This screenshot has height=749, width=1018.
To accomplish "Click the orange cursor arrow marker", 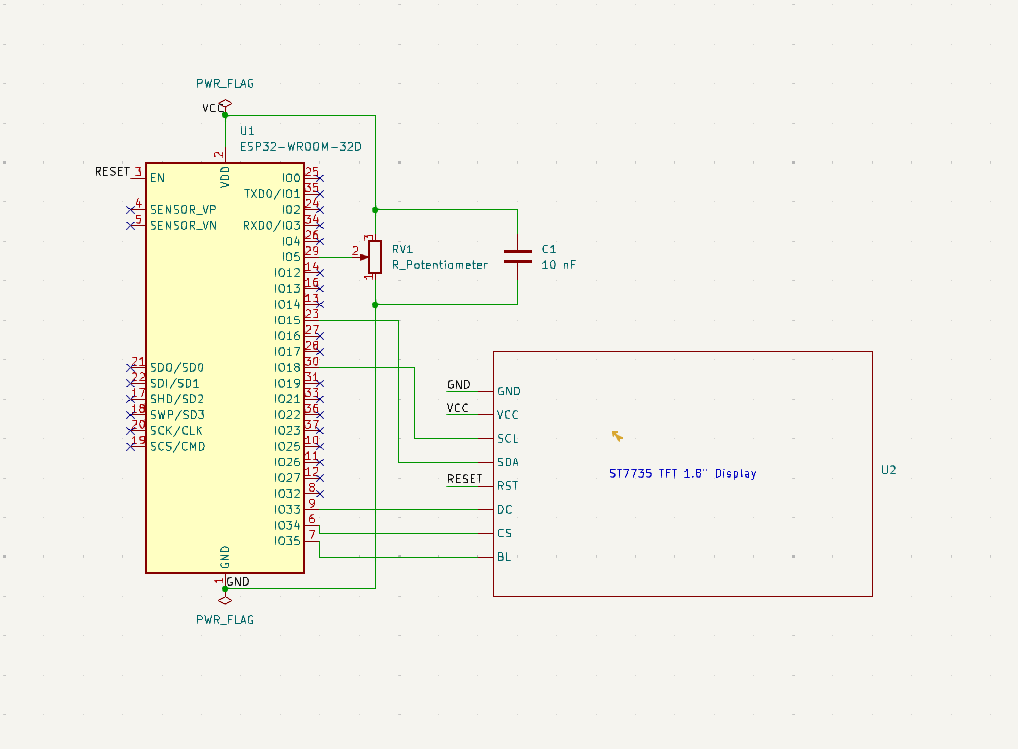I will pyautogui.click(x=616, y=436).
